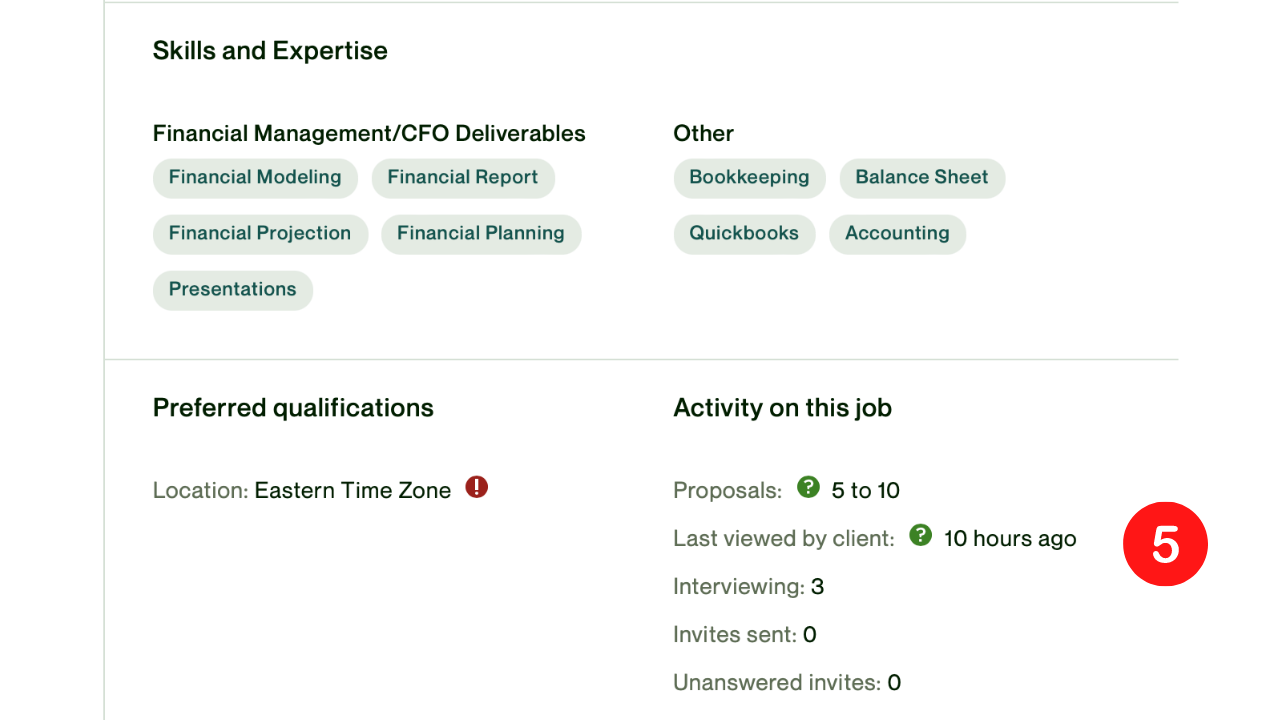
Task: Select the Financial Report skill tag
Action: coord(463,178)
